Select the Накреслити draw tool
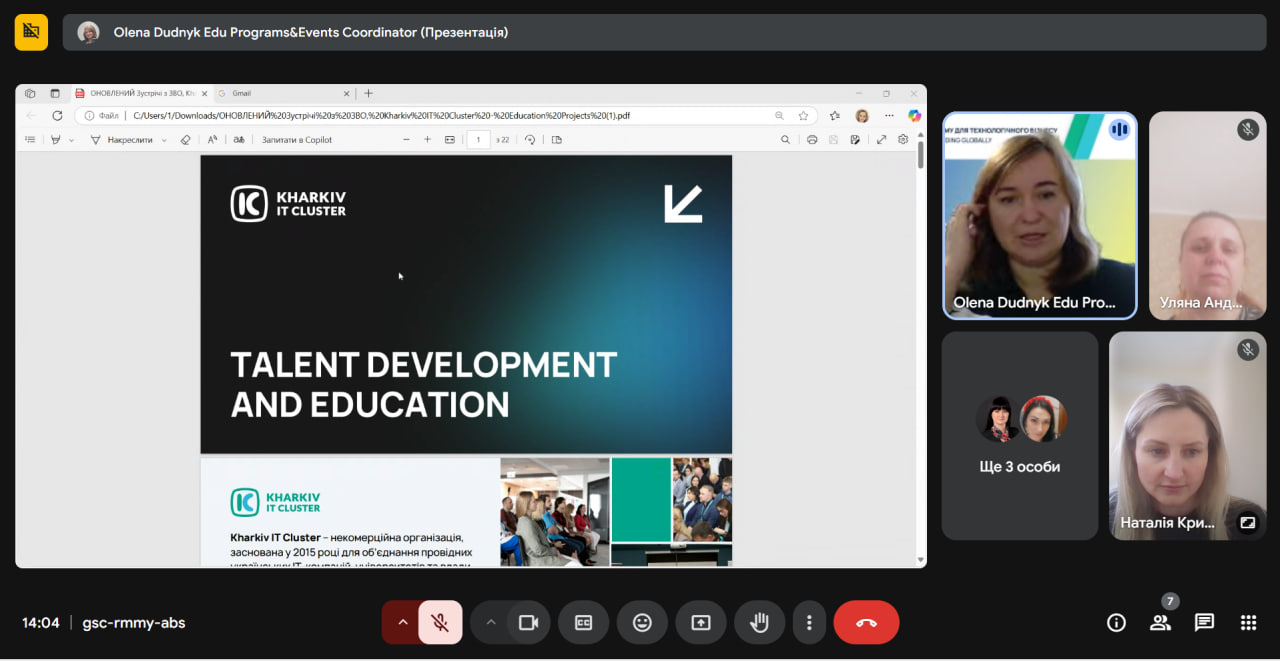Viewport: 1280px width, 661px height. pos(122,140)
